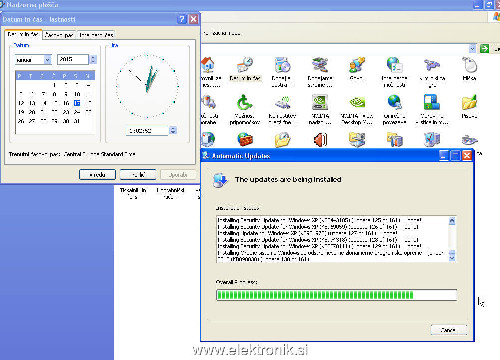The width and height of the screenshot is (500, 360).
Task: Click the Automatic Updates title bar icon
Action: click(x=206, y=155)
